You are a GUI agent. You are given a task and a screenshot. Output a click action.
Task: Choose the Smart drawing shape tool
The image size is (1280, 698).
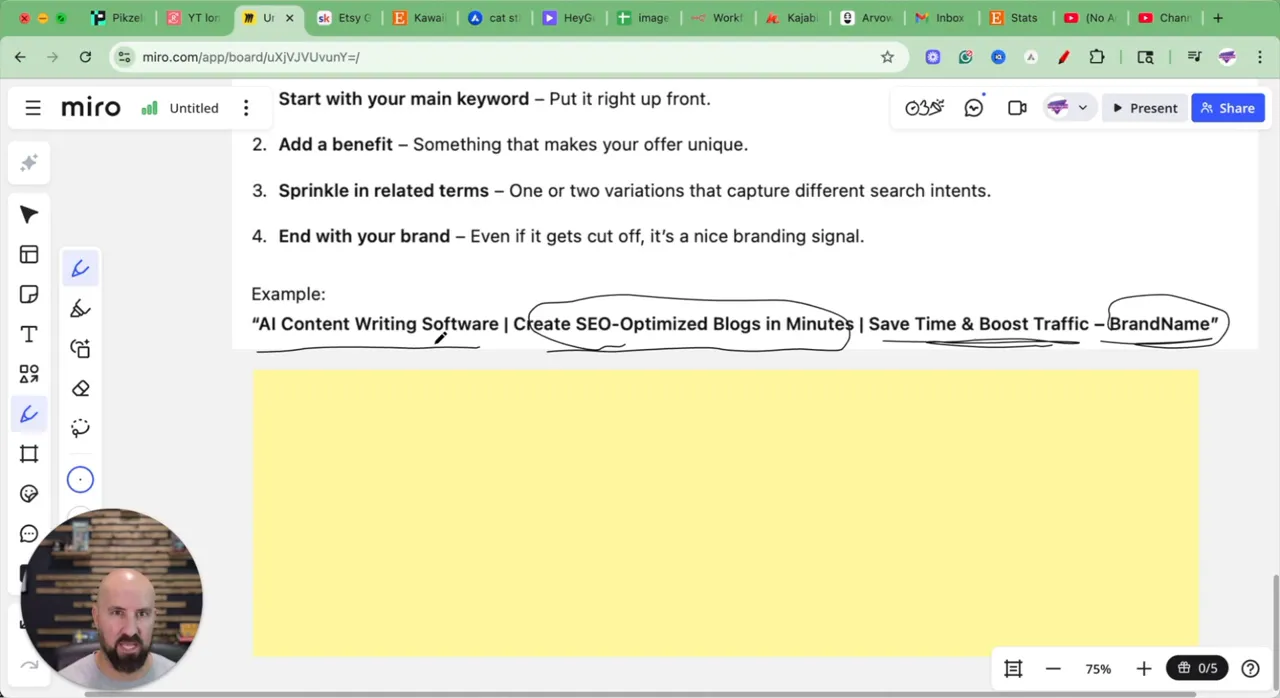80,349
